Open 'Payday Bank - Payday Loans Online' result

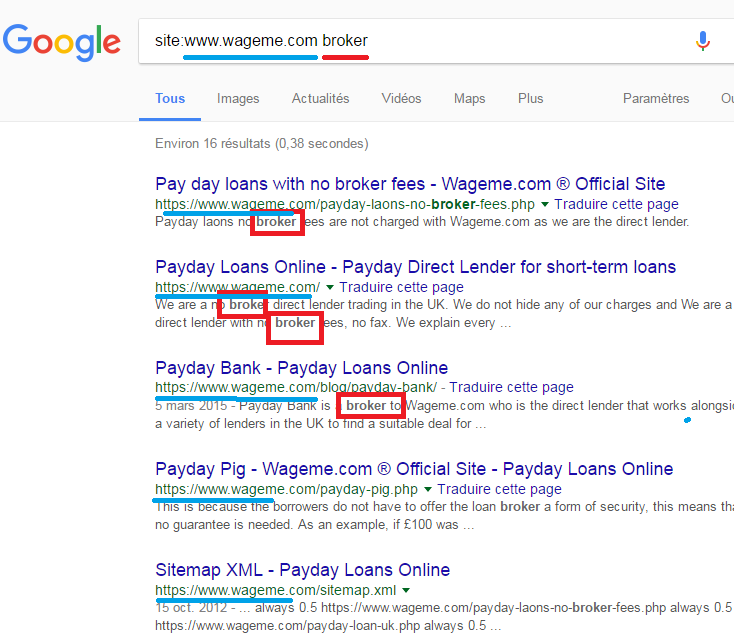[301, 368]
